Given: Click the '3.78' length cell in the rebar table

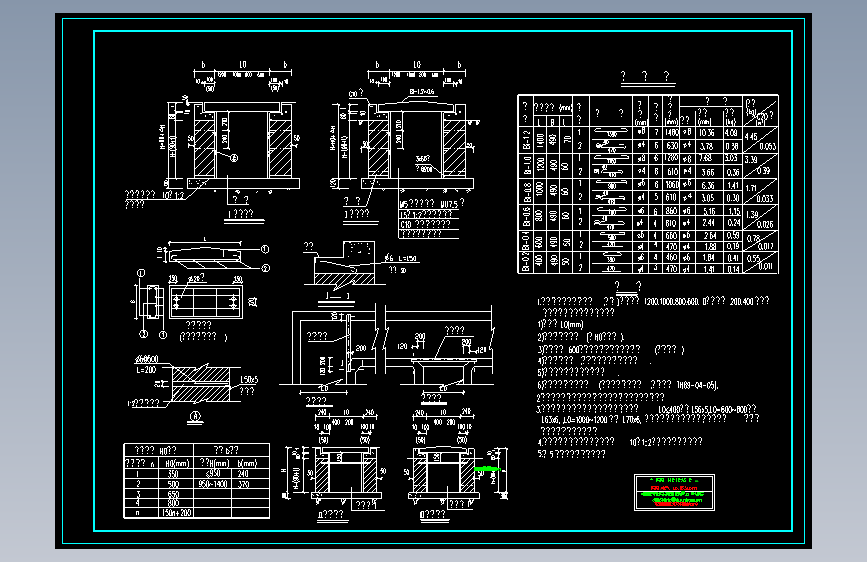Looking at the screenshot, I should tap(707, 147).
